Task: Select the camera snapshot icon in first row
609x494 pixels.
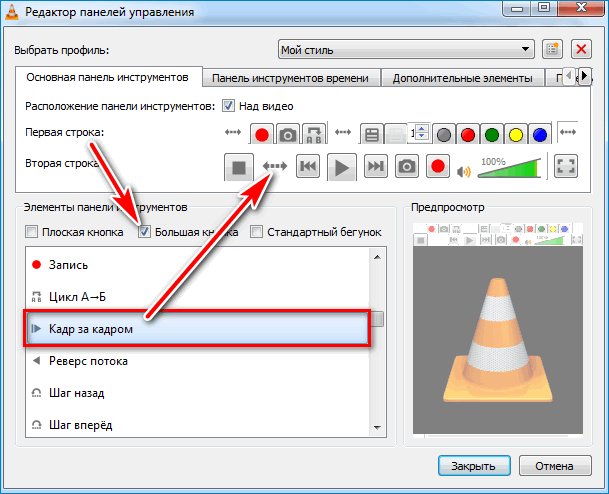Action: (287, 135)
